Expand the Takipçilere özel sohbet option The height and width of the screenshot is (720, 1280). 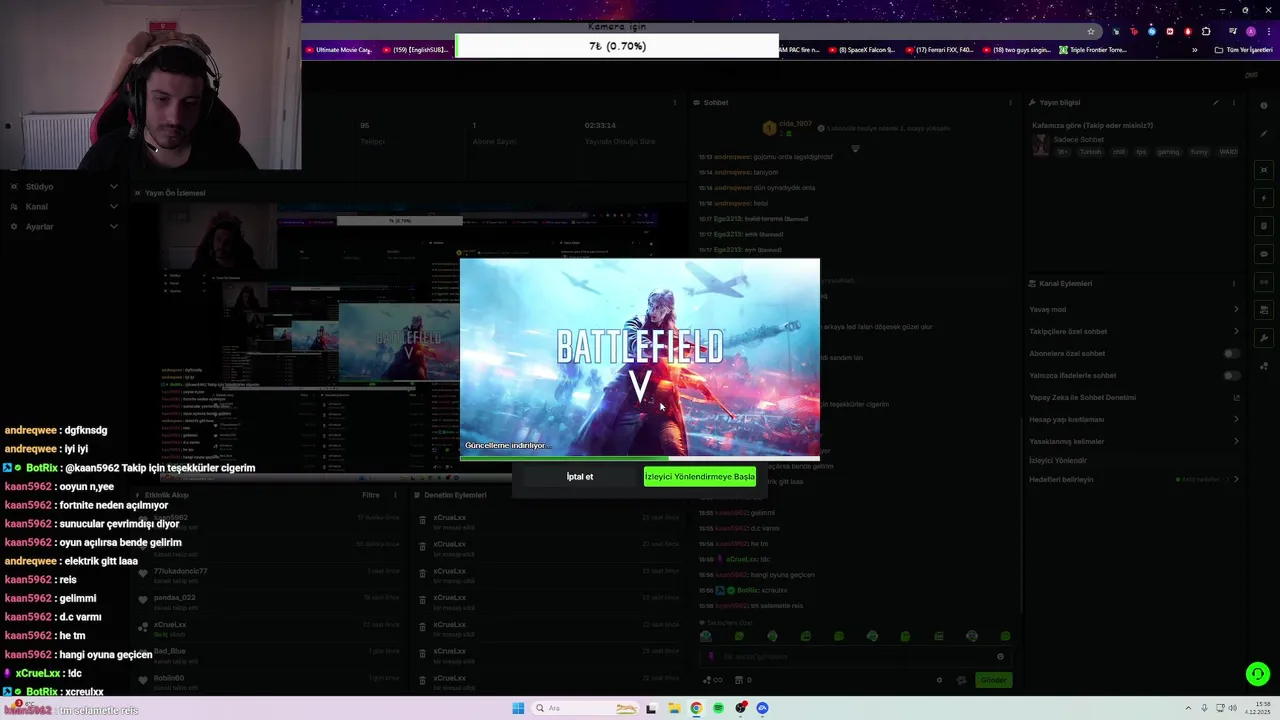(x=1236, y=331)
